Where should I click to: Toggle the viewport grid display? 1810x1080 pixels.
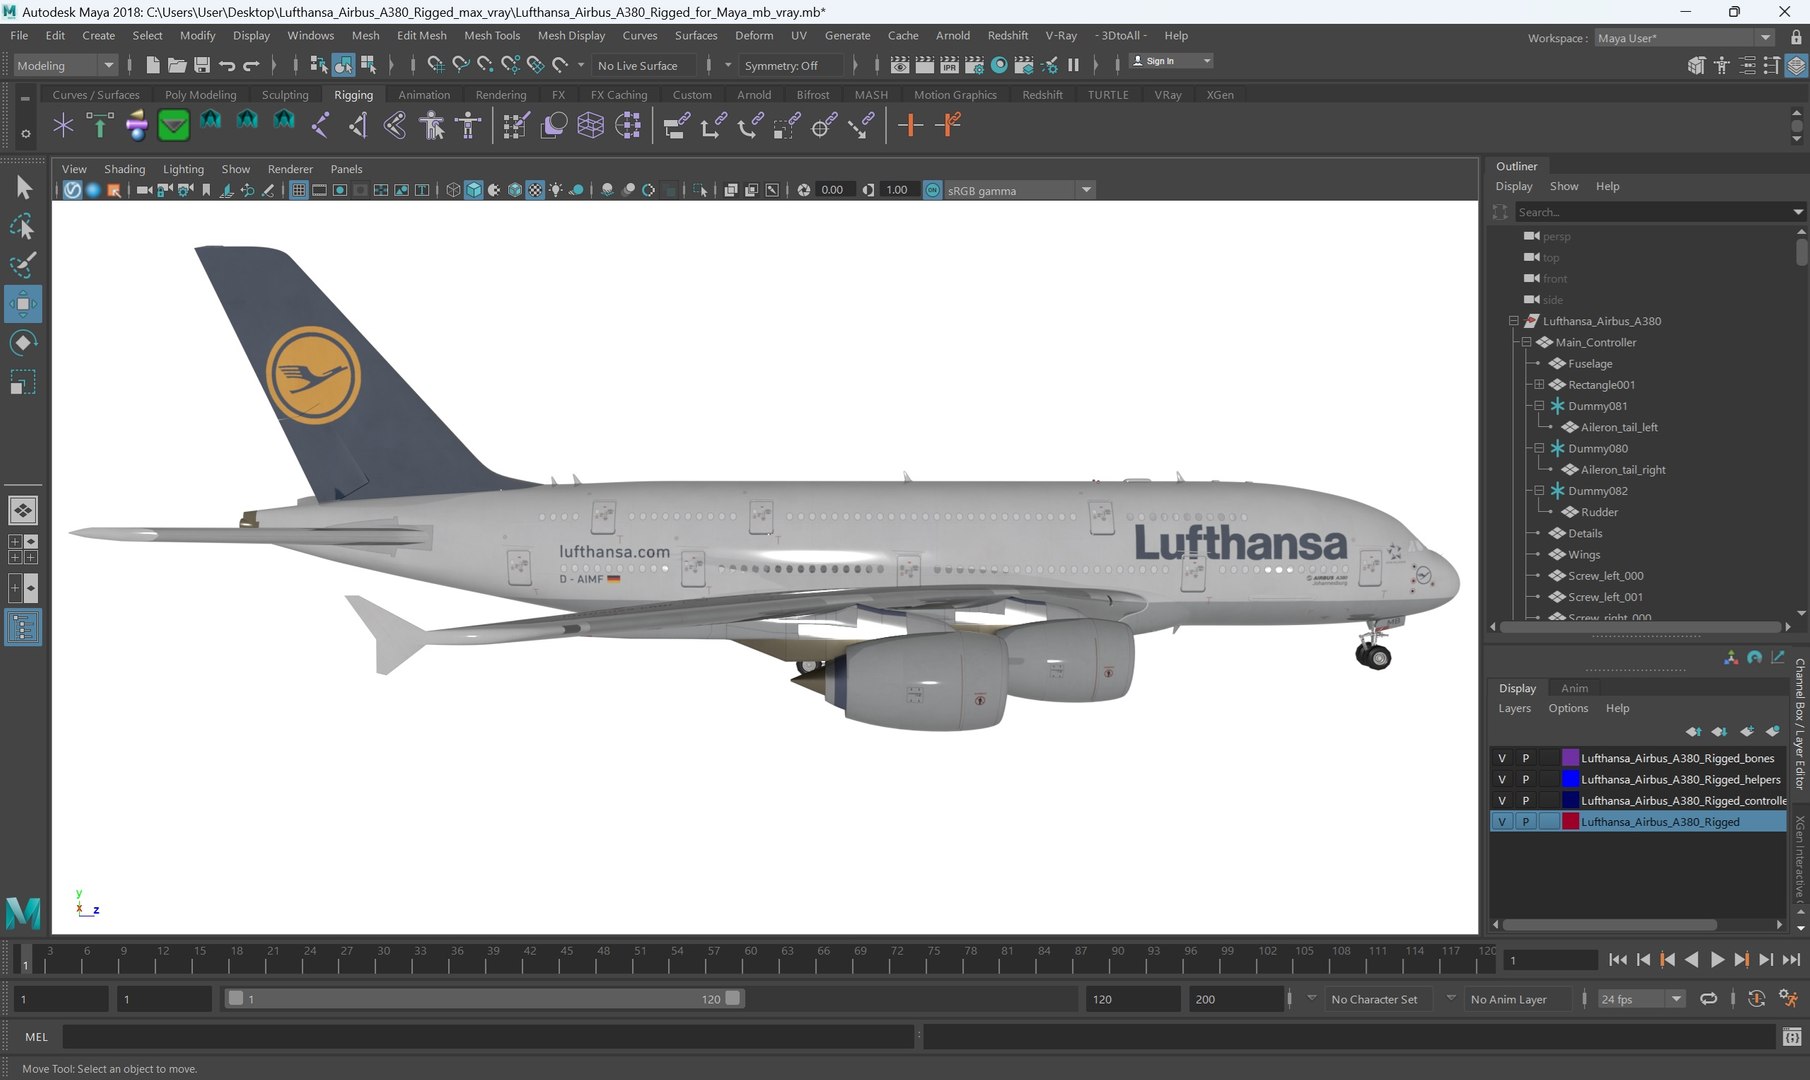(298, 190)
